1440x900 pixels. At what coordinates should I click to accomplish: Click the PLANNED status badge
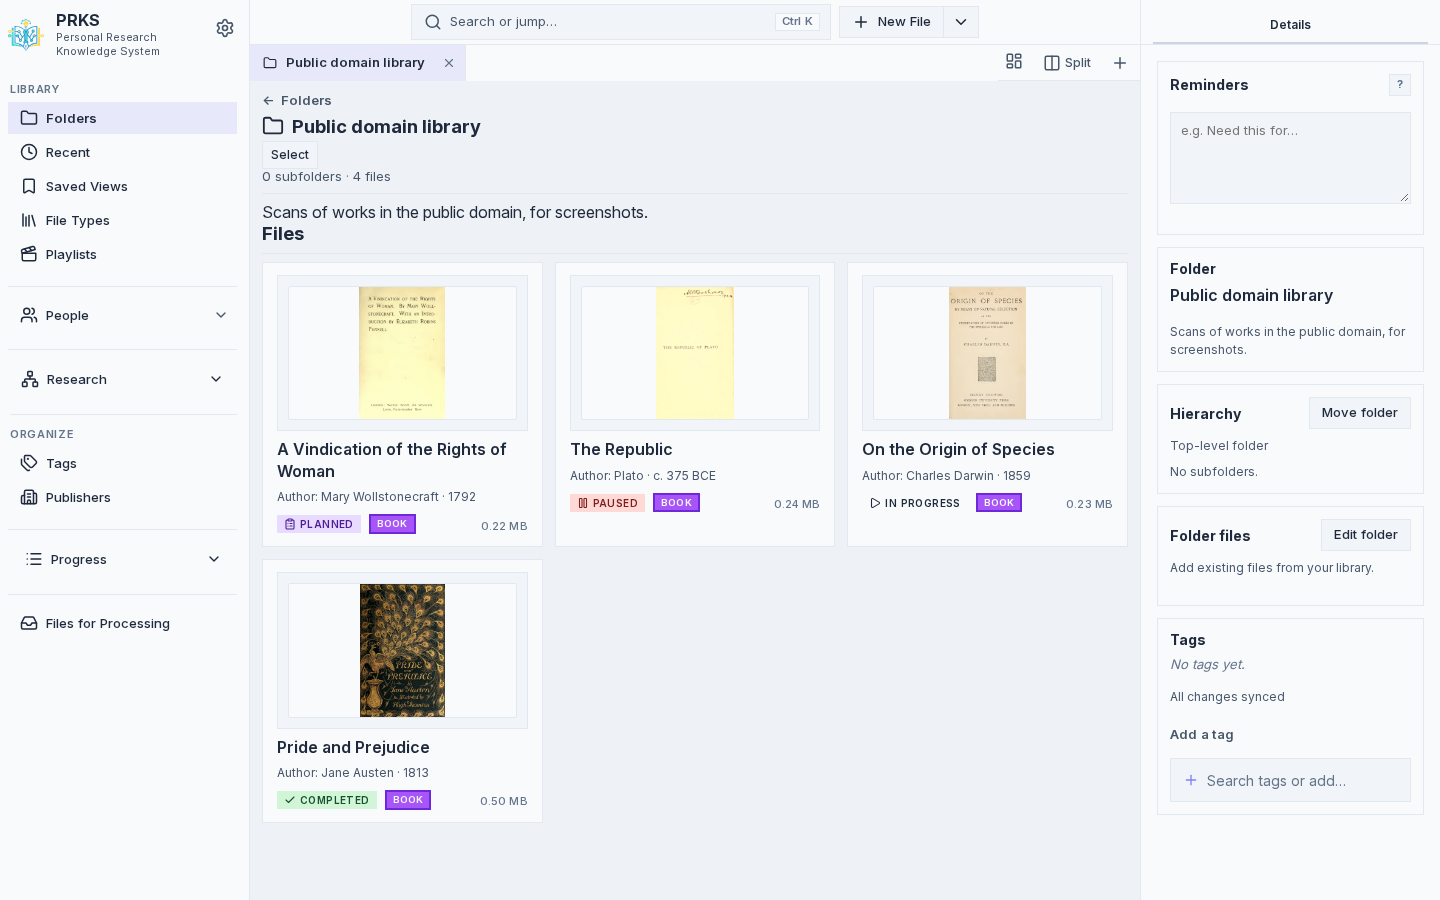pos(319,524)
